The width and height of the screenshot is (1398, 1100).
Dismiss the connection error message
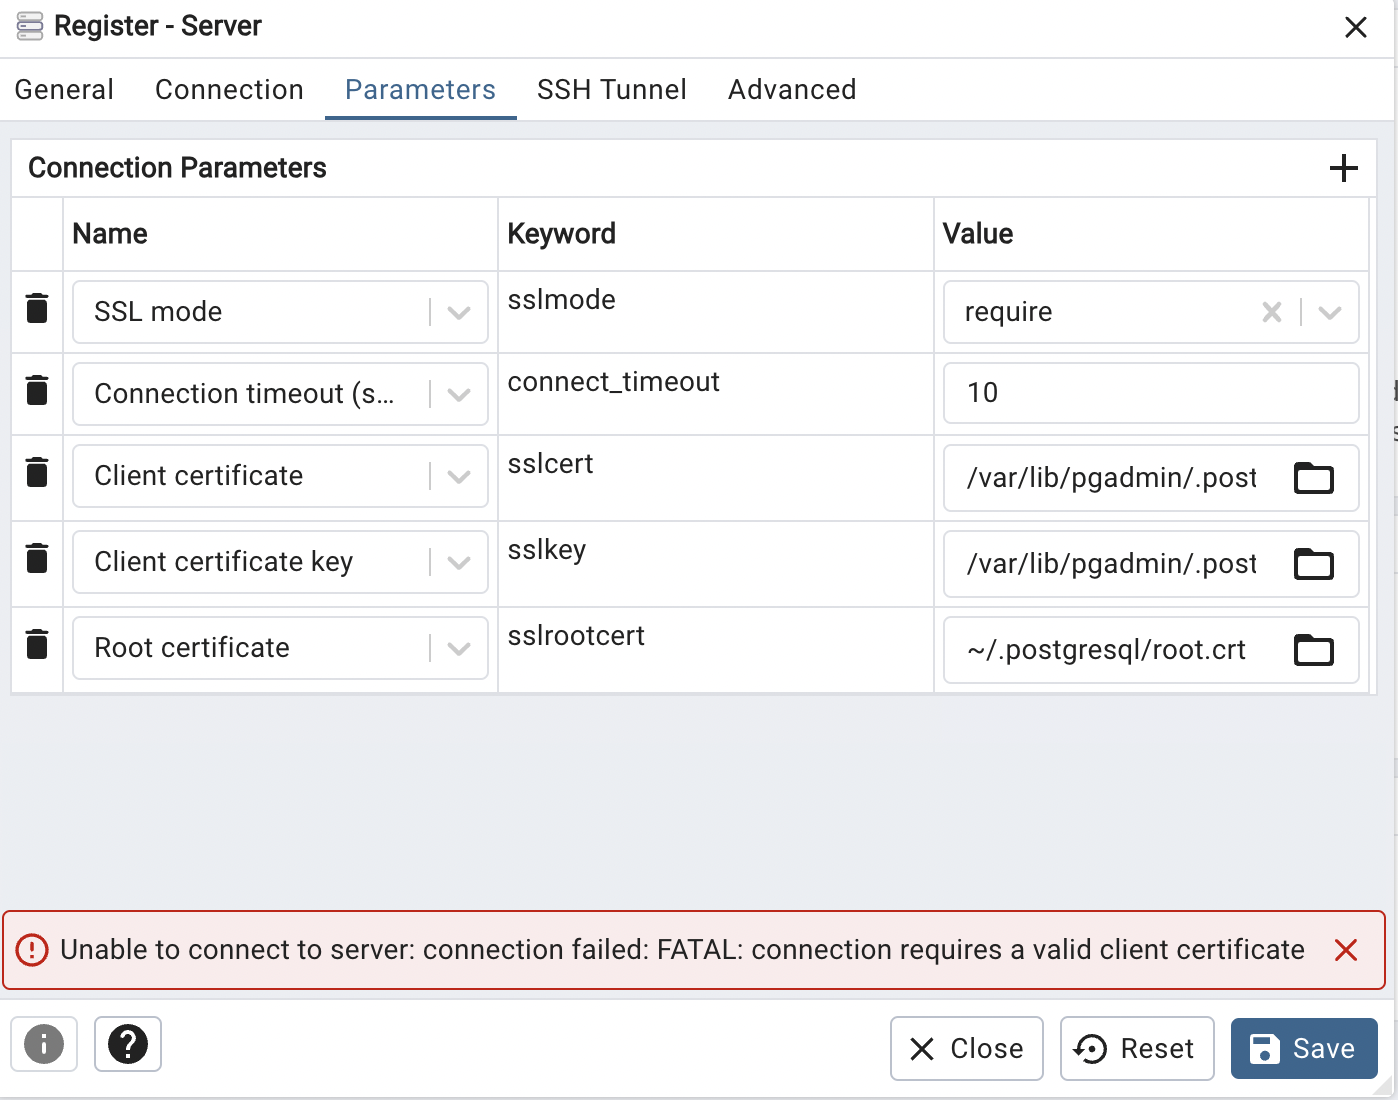point(1345,950)
